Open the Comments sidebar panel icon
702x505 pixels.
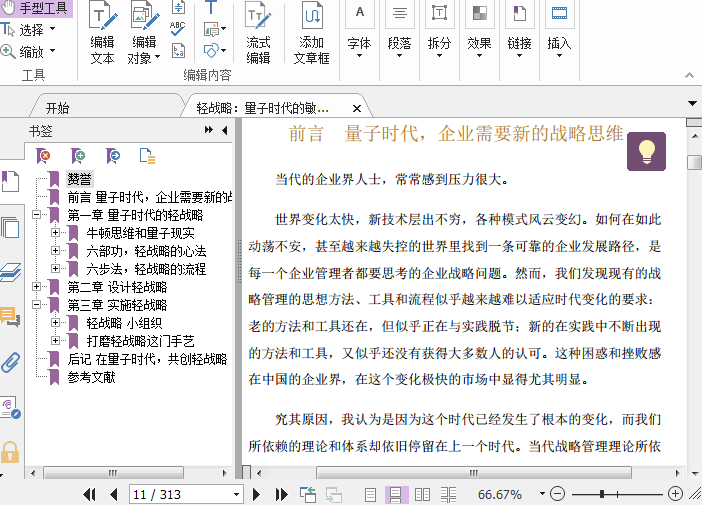[10, 317]
